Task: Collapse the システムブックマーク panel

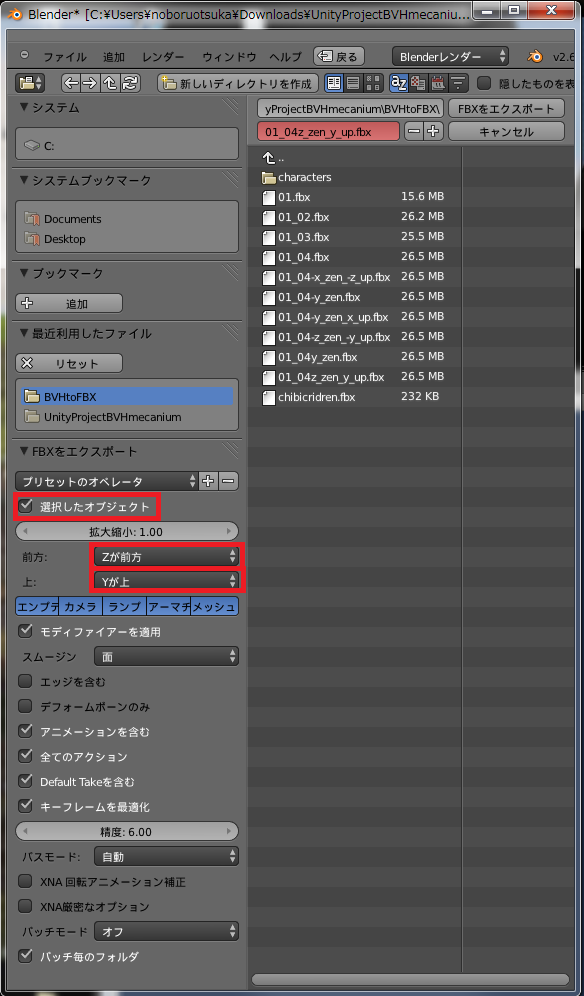Action: [25, 181]
